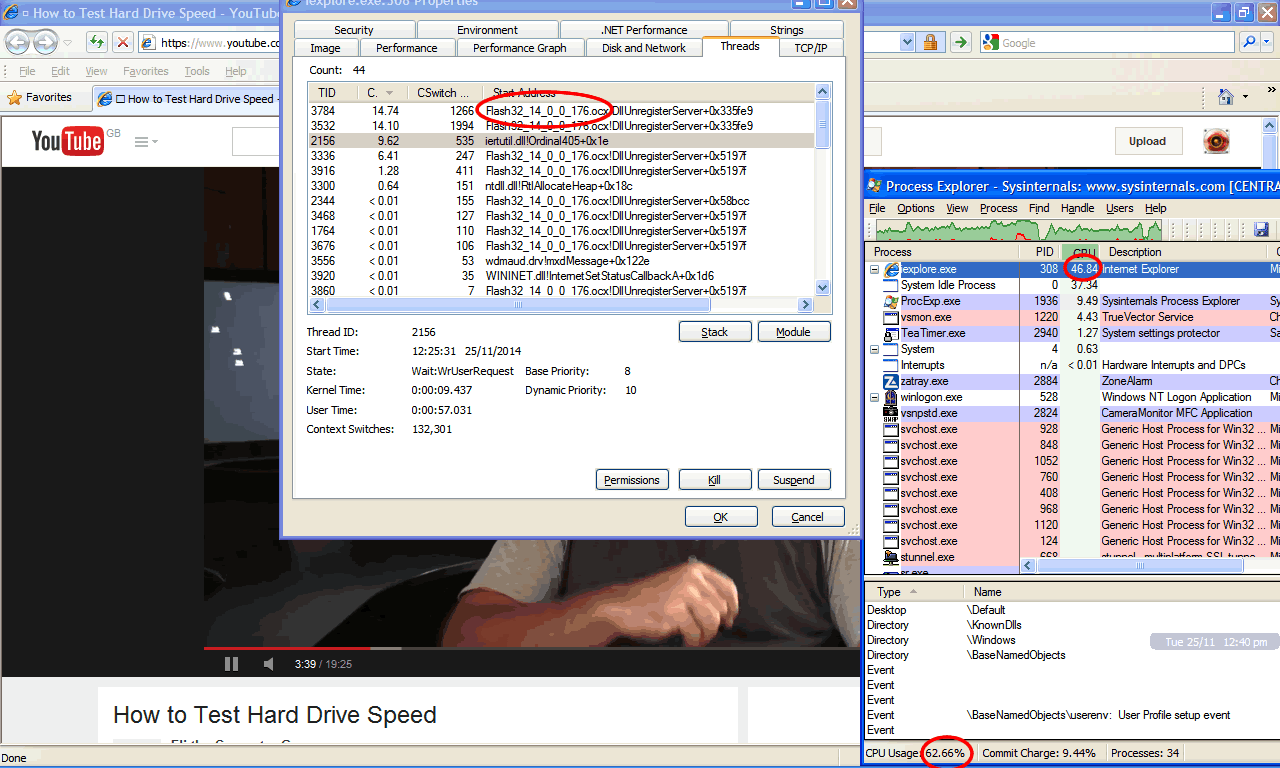
Task: Click the zatray.exe ZoneAlarm icon
Action: point(891,381)
